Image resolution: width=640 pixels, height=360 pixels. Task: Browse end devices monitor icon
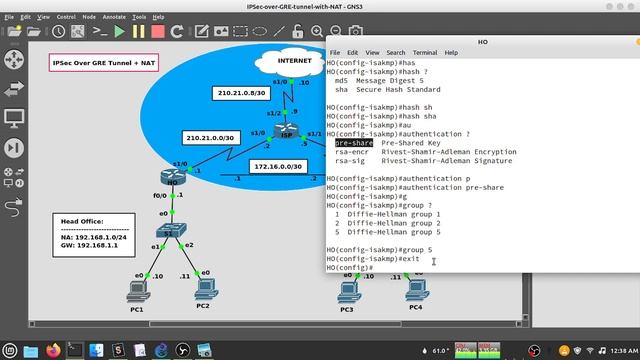(14, 118)
